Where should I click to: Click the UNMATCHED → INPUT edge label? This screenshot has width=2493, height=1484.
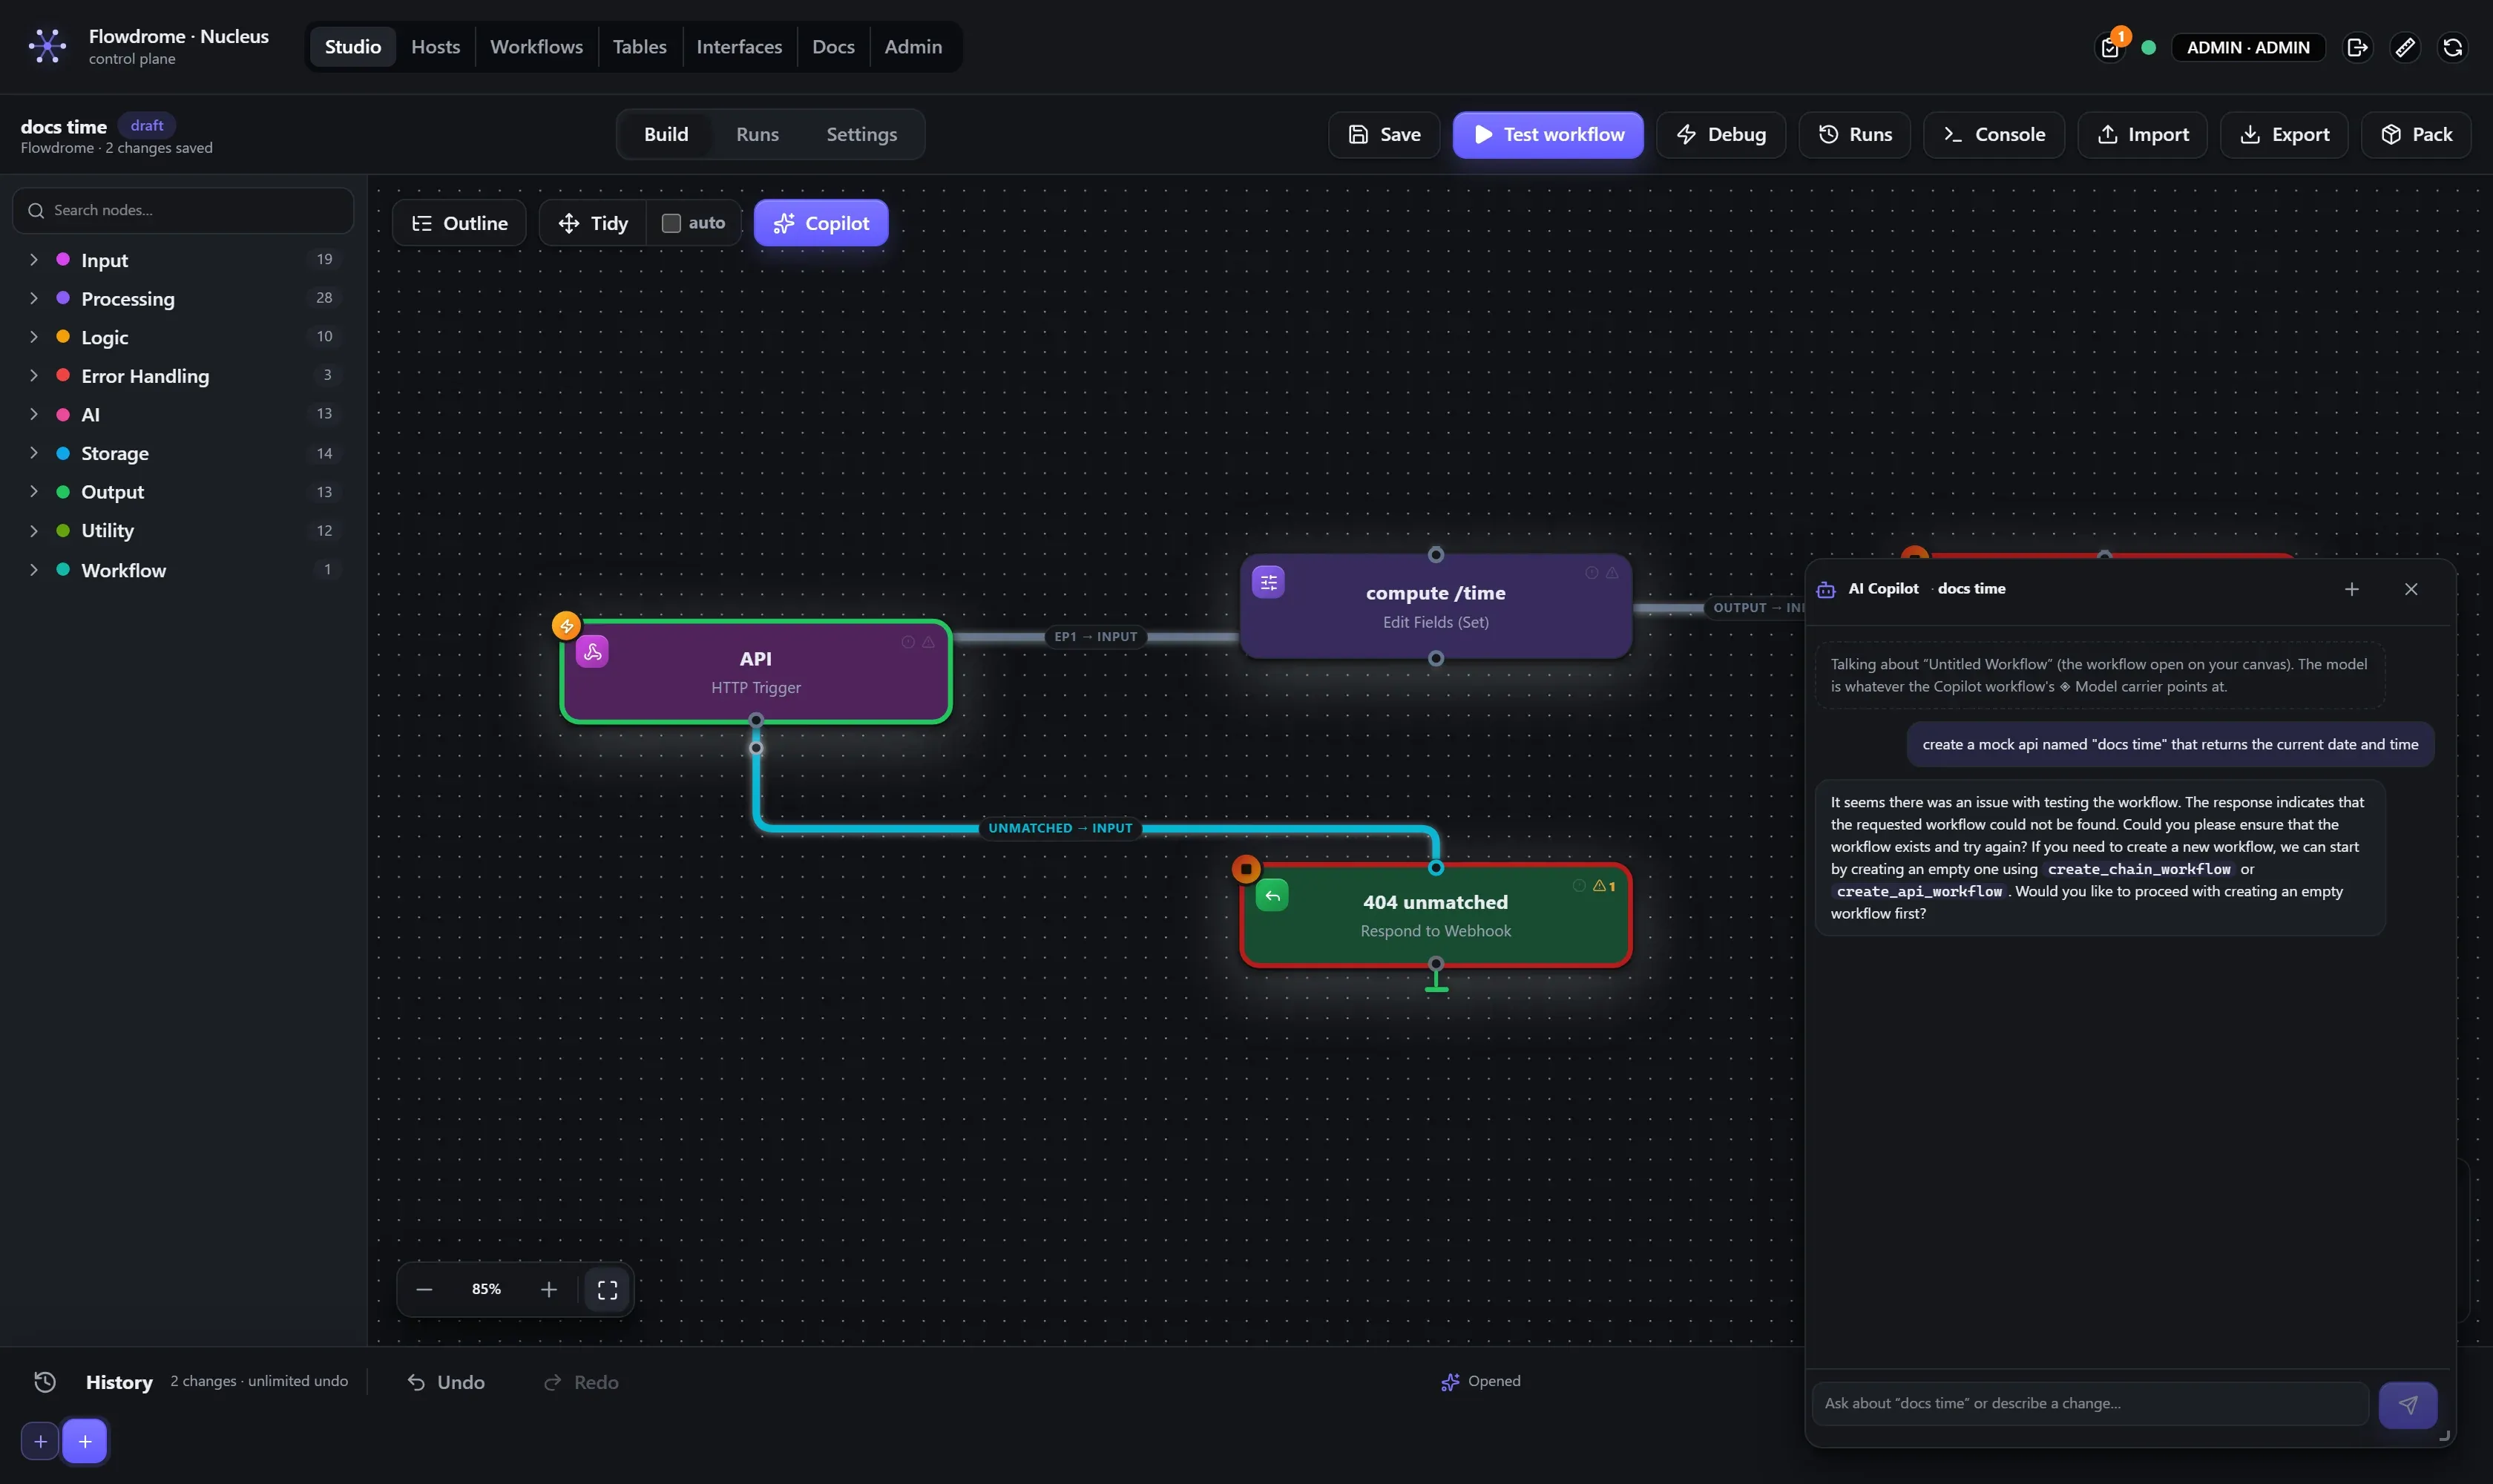[x=1060, y=829]
